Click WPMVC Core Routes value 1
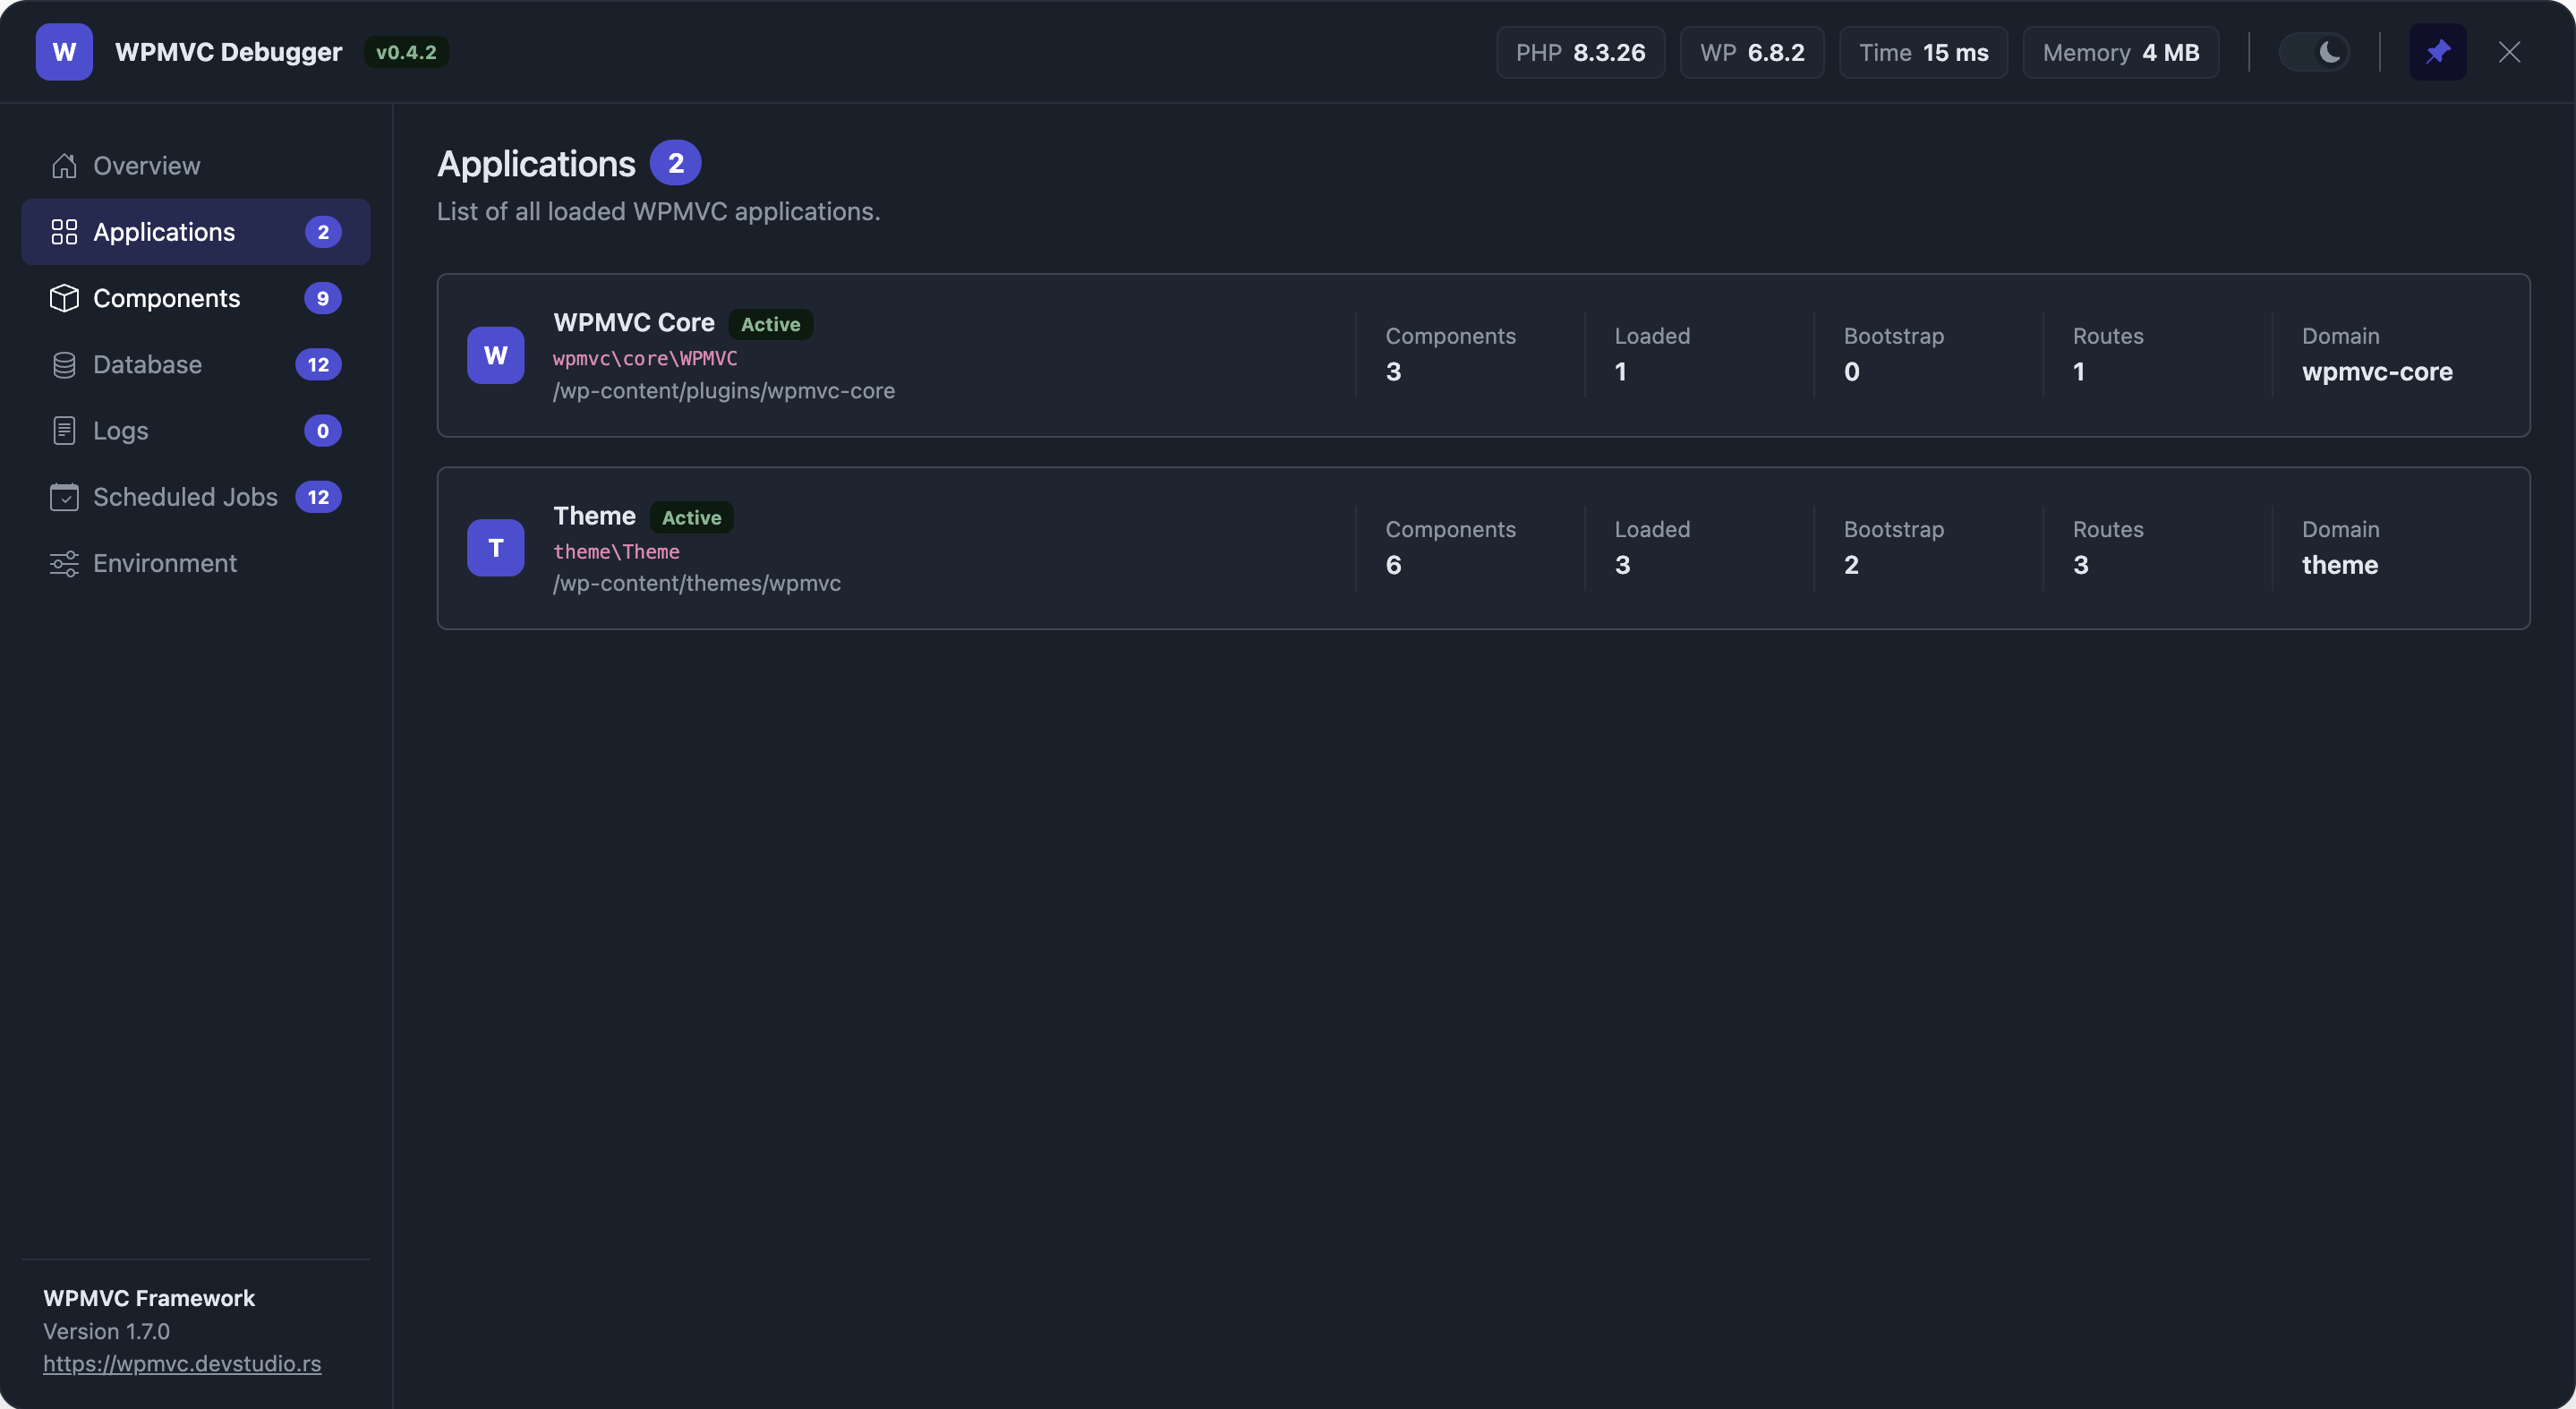2576x1409 pixels. tap(2078, 372)
